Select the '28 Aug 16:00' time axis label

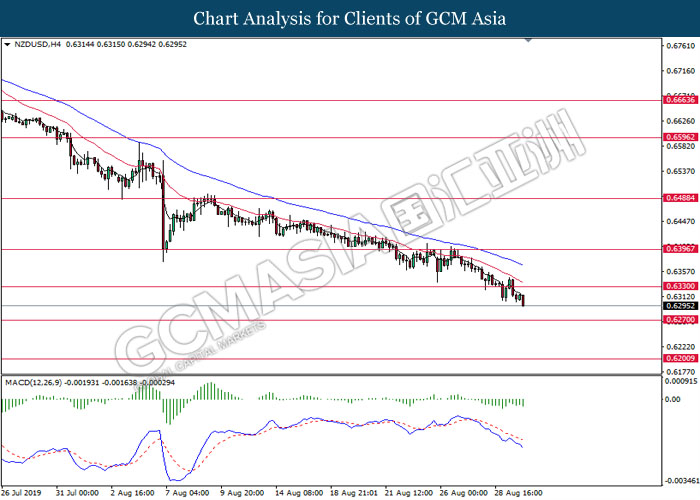point(521,493)
